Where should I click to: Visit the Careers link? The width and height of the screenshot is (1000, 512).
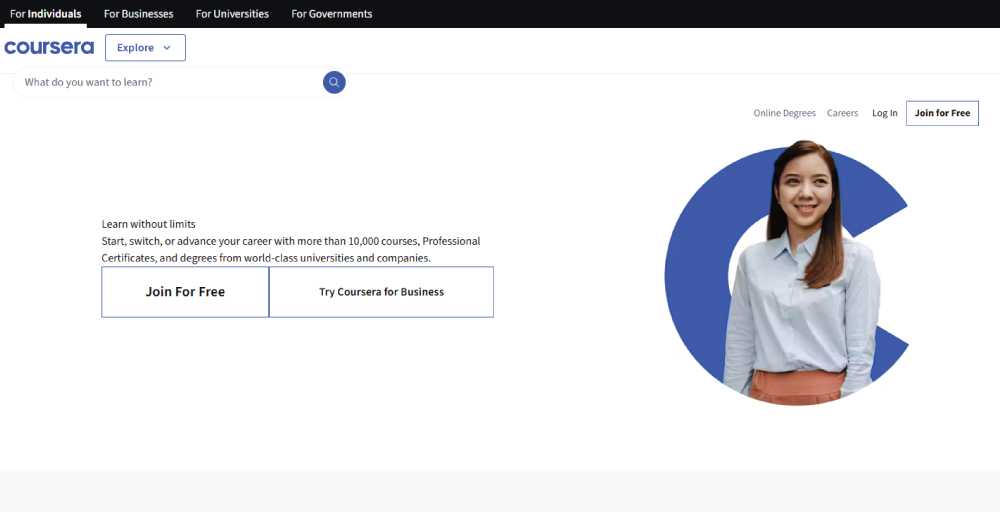point(842,113)
